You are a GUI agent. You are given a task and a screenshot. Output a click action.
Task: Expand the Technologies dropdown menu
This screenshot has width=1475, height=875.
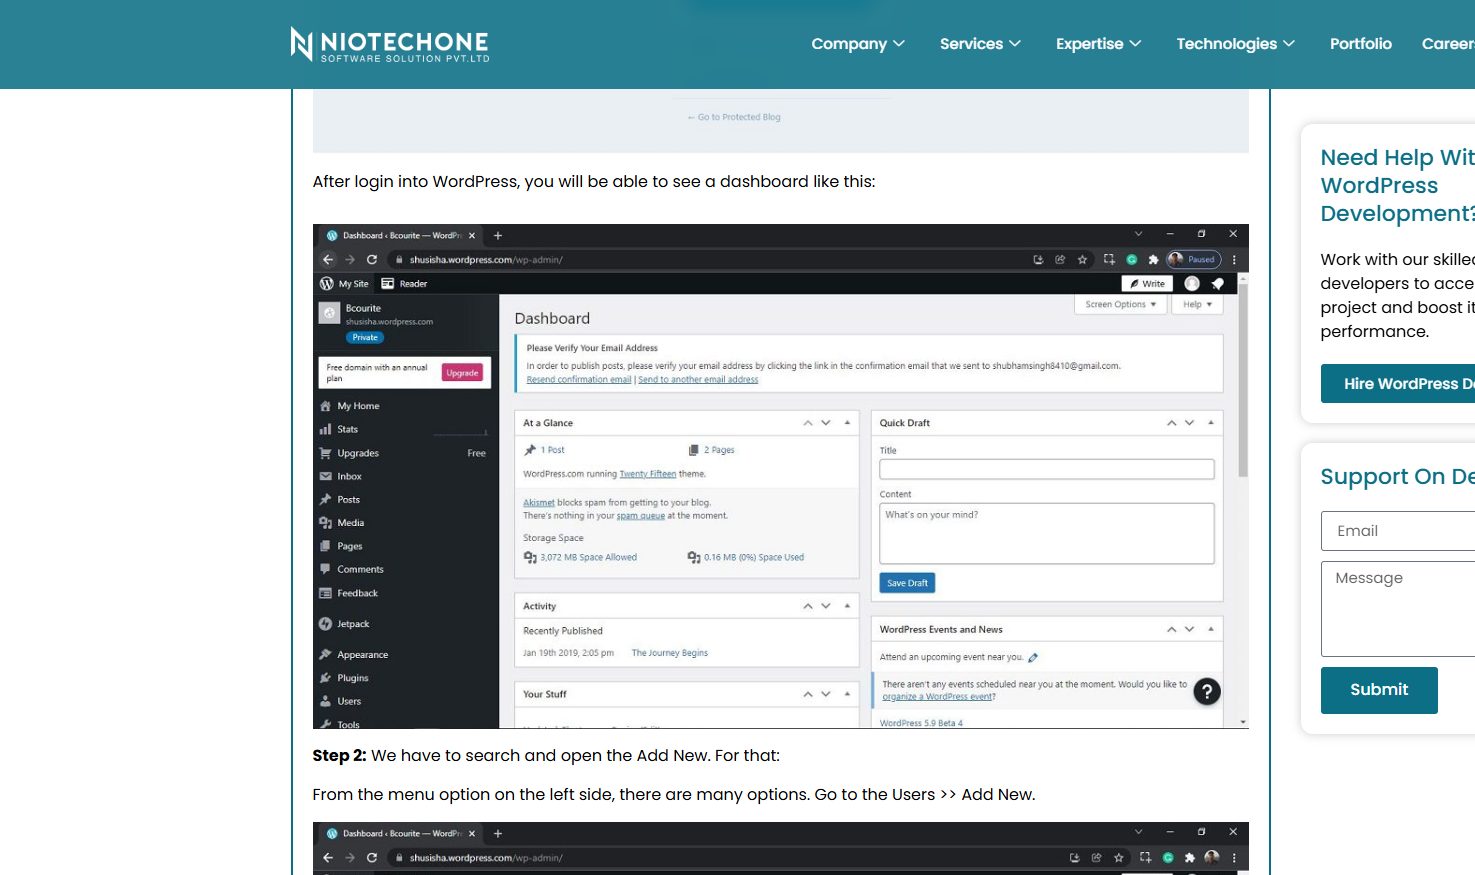[1234, 44]
